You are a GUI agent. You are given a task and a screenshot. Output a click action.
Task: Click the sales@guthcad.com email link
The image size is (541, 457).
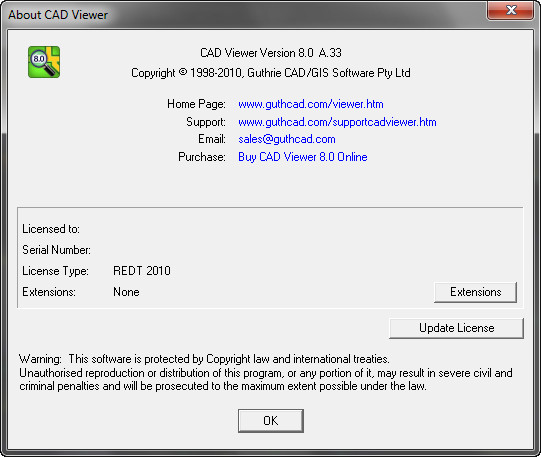[287, 139]
